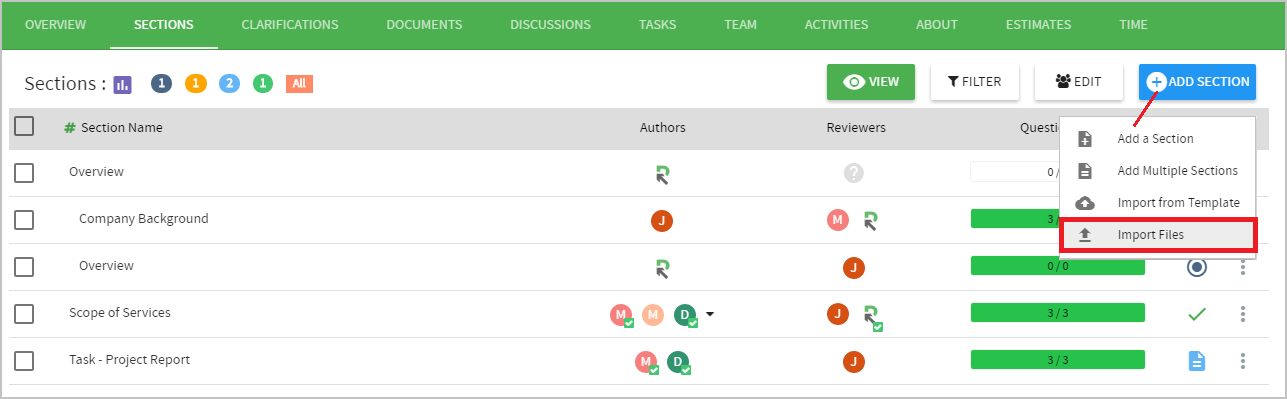1287x399 pixels.
Task: Check the Scope of Services row checkbox
Action: point(24,314)
